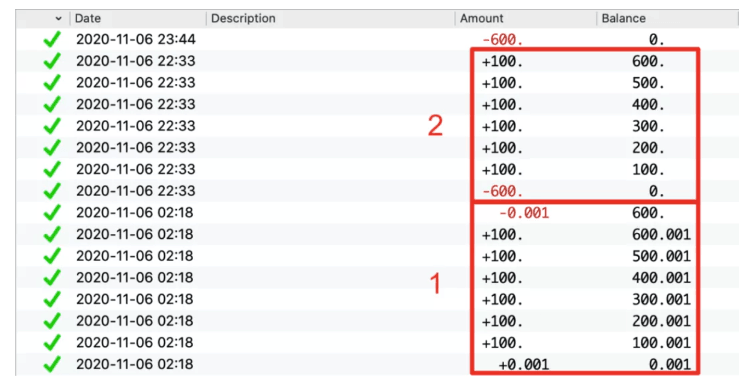Select the checkmark in the row with balance 400.
This screenshot has height=391, width=750.
tap(52, 104)
